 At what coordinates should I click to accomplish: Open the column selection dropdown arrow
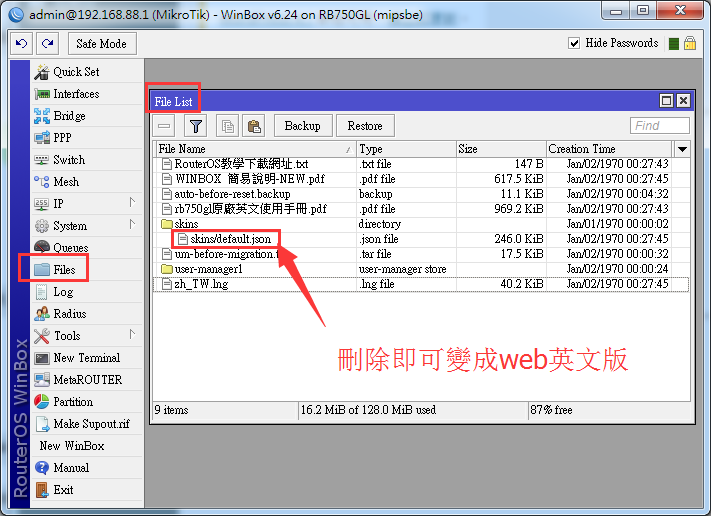click(x=682, y=149)
